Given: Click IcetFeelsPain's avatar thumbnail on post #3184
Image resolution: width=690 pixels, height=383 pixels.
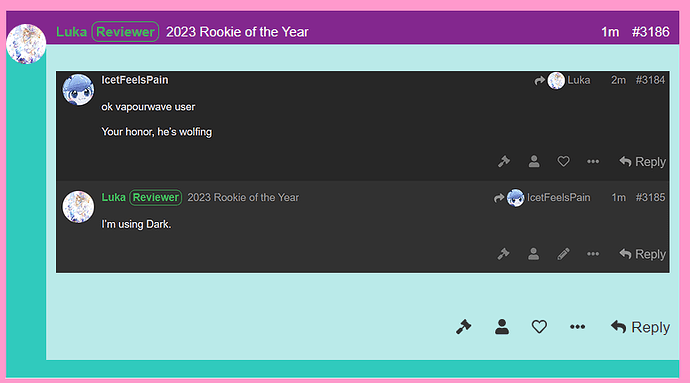Looking at the screenshot, I should click(x=78, y=90).
